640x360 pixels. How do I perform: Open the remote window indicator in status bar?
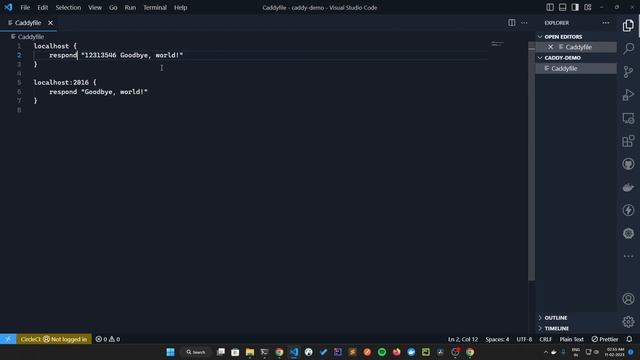pos(8,339)
